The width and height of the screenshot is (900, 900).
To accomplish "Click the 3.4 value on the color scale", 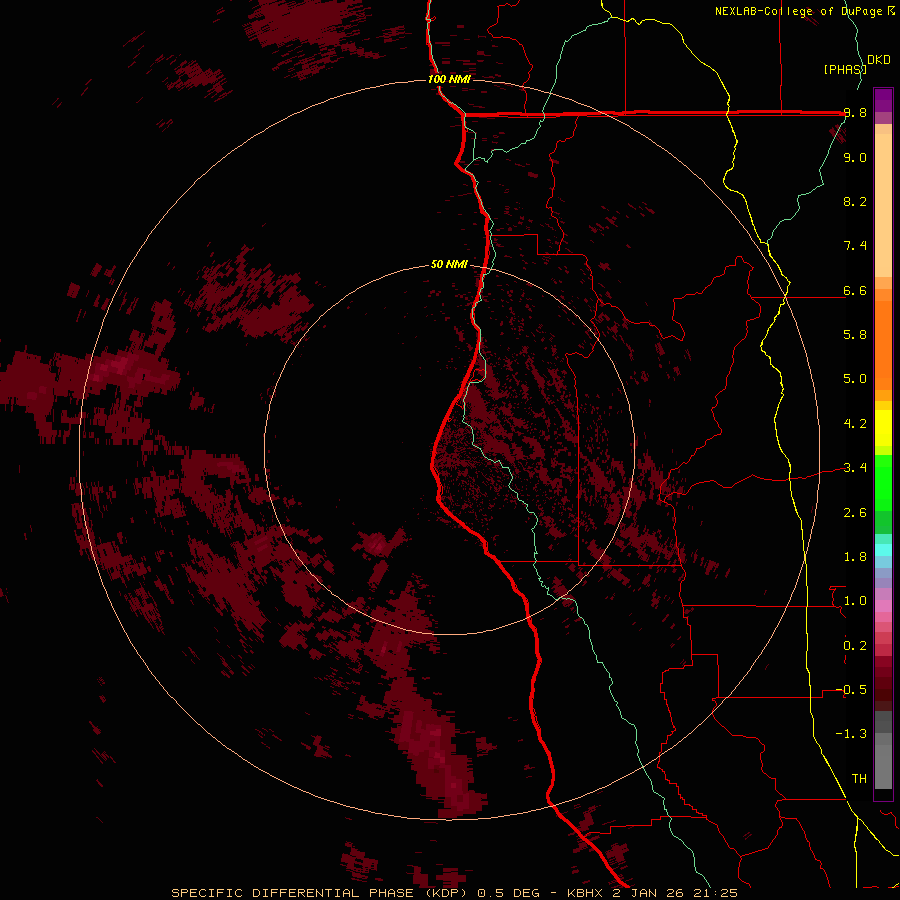I will 855,467.
